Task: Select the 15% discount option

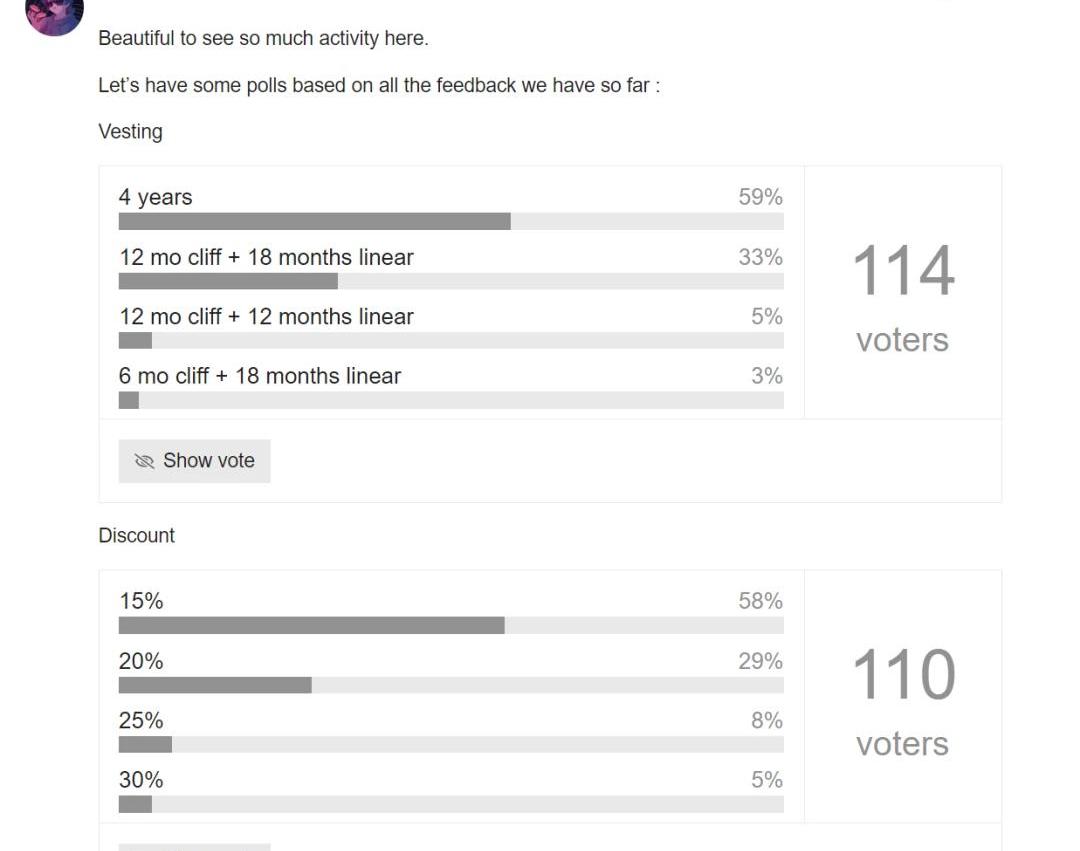Action: click(141, 601)
